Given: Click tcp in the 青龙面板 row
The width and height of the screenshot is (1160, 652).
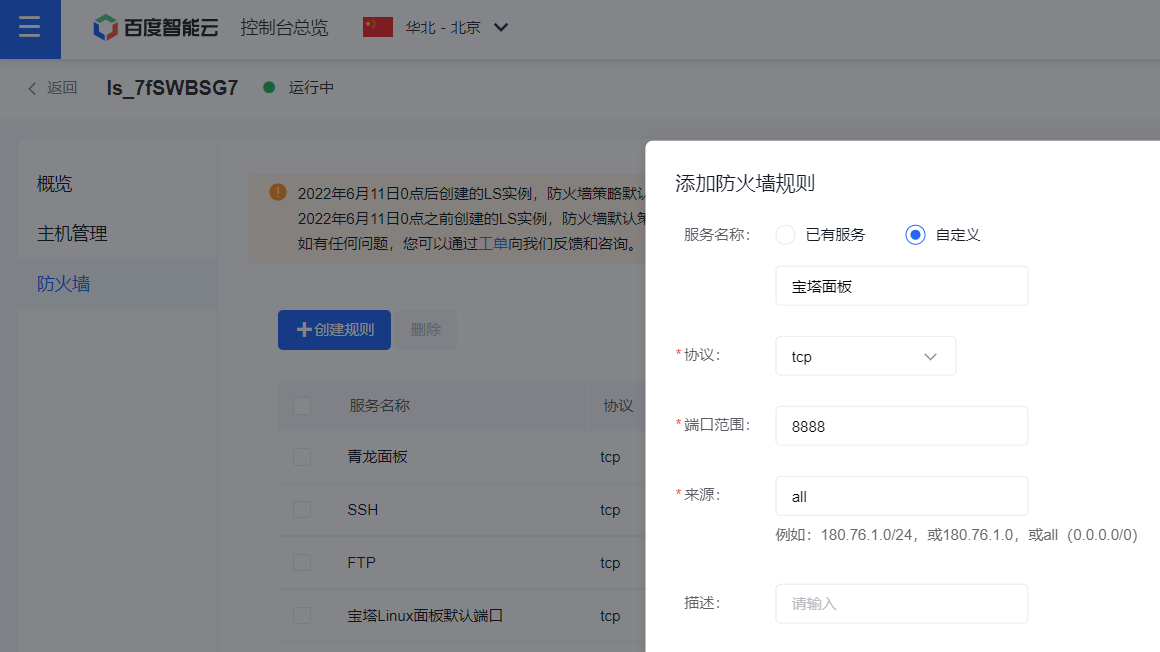Looking at the screenshot, I should (610, 457).
